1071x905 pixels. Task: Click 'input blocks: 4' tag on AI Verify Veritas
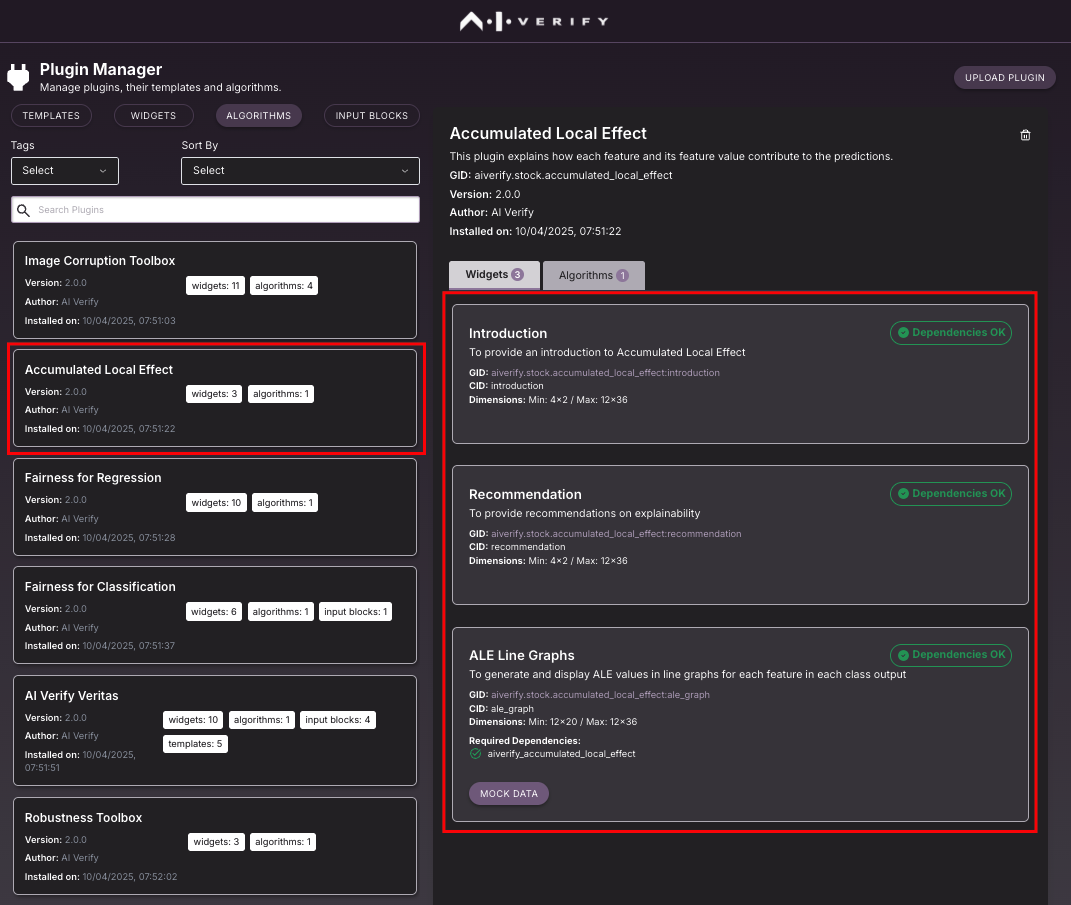click(337, 720)
